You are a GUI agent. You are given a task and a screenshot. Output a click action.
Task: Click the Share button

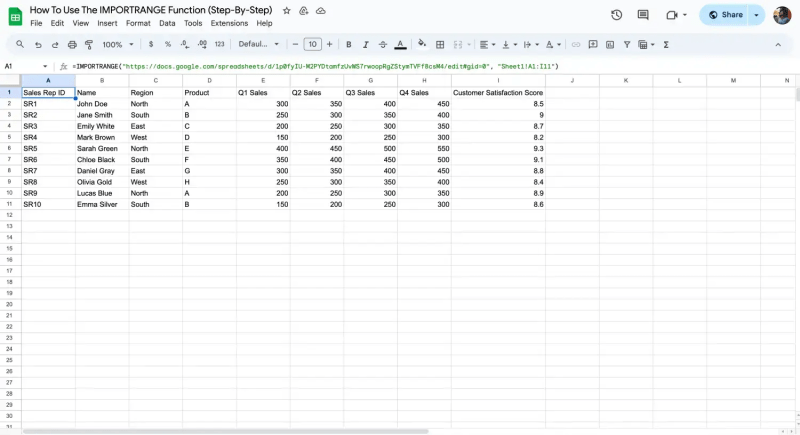click(725, 15)
